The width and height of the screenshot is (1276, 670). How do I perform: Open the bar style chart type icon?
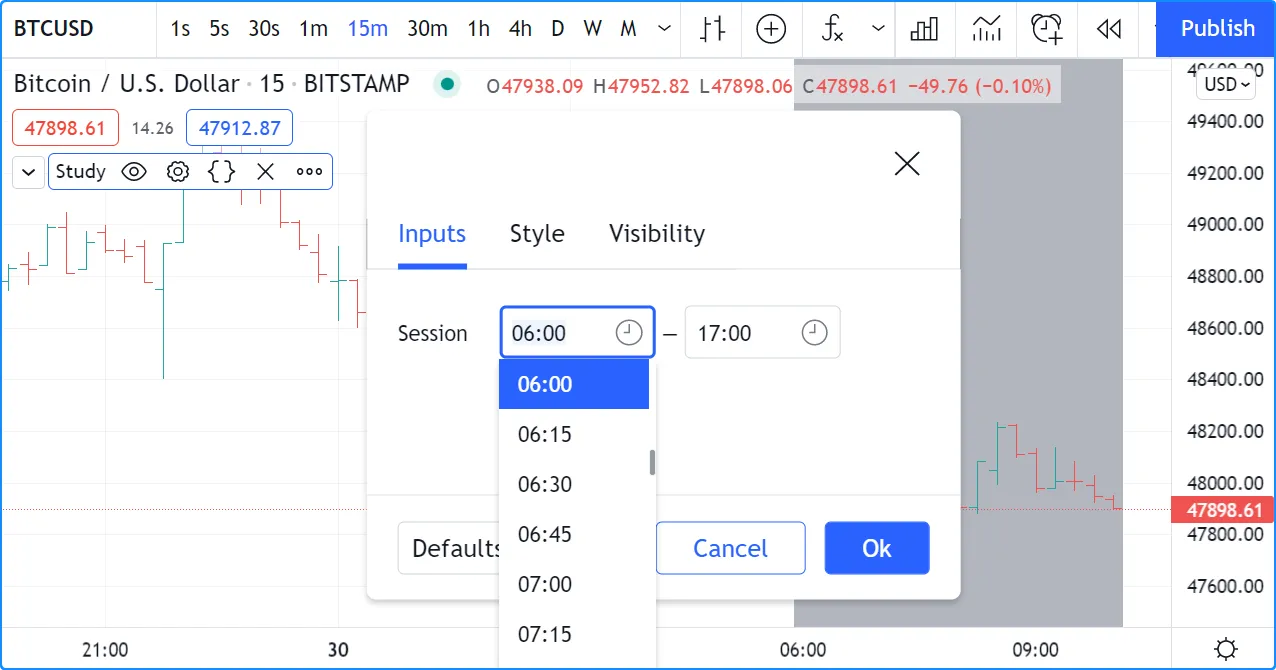pyautogui.click(x=711, y=29)
